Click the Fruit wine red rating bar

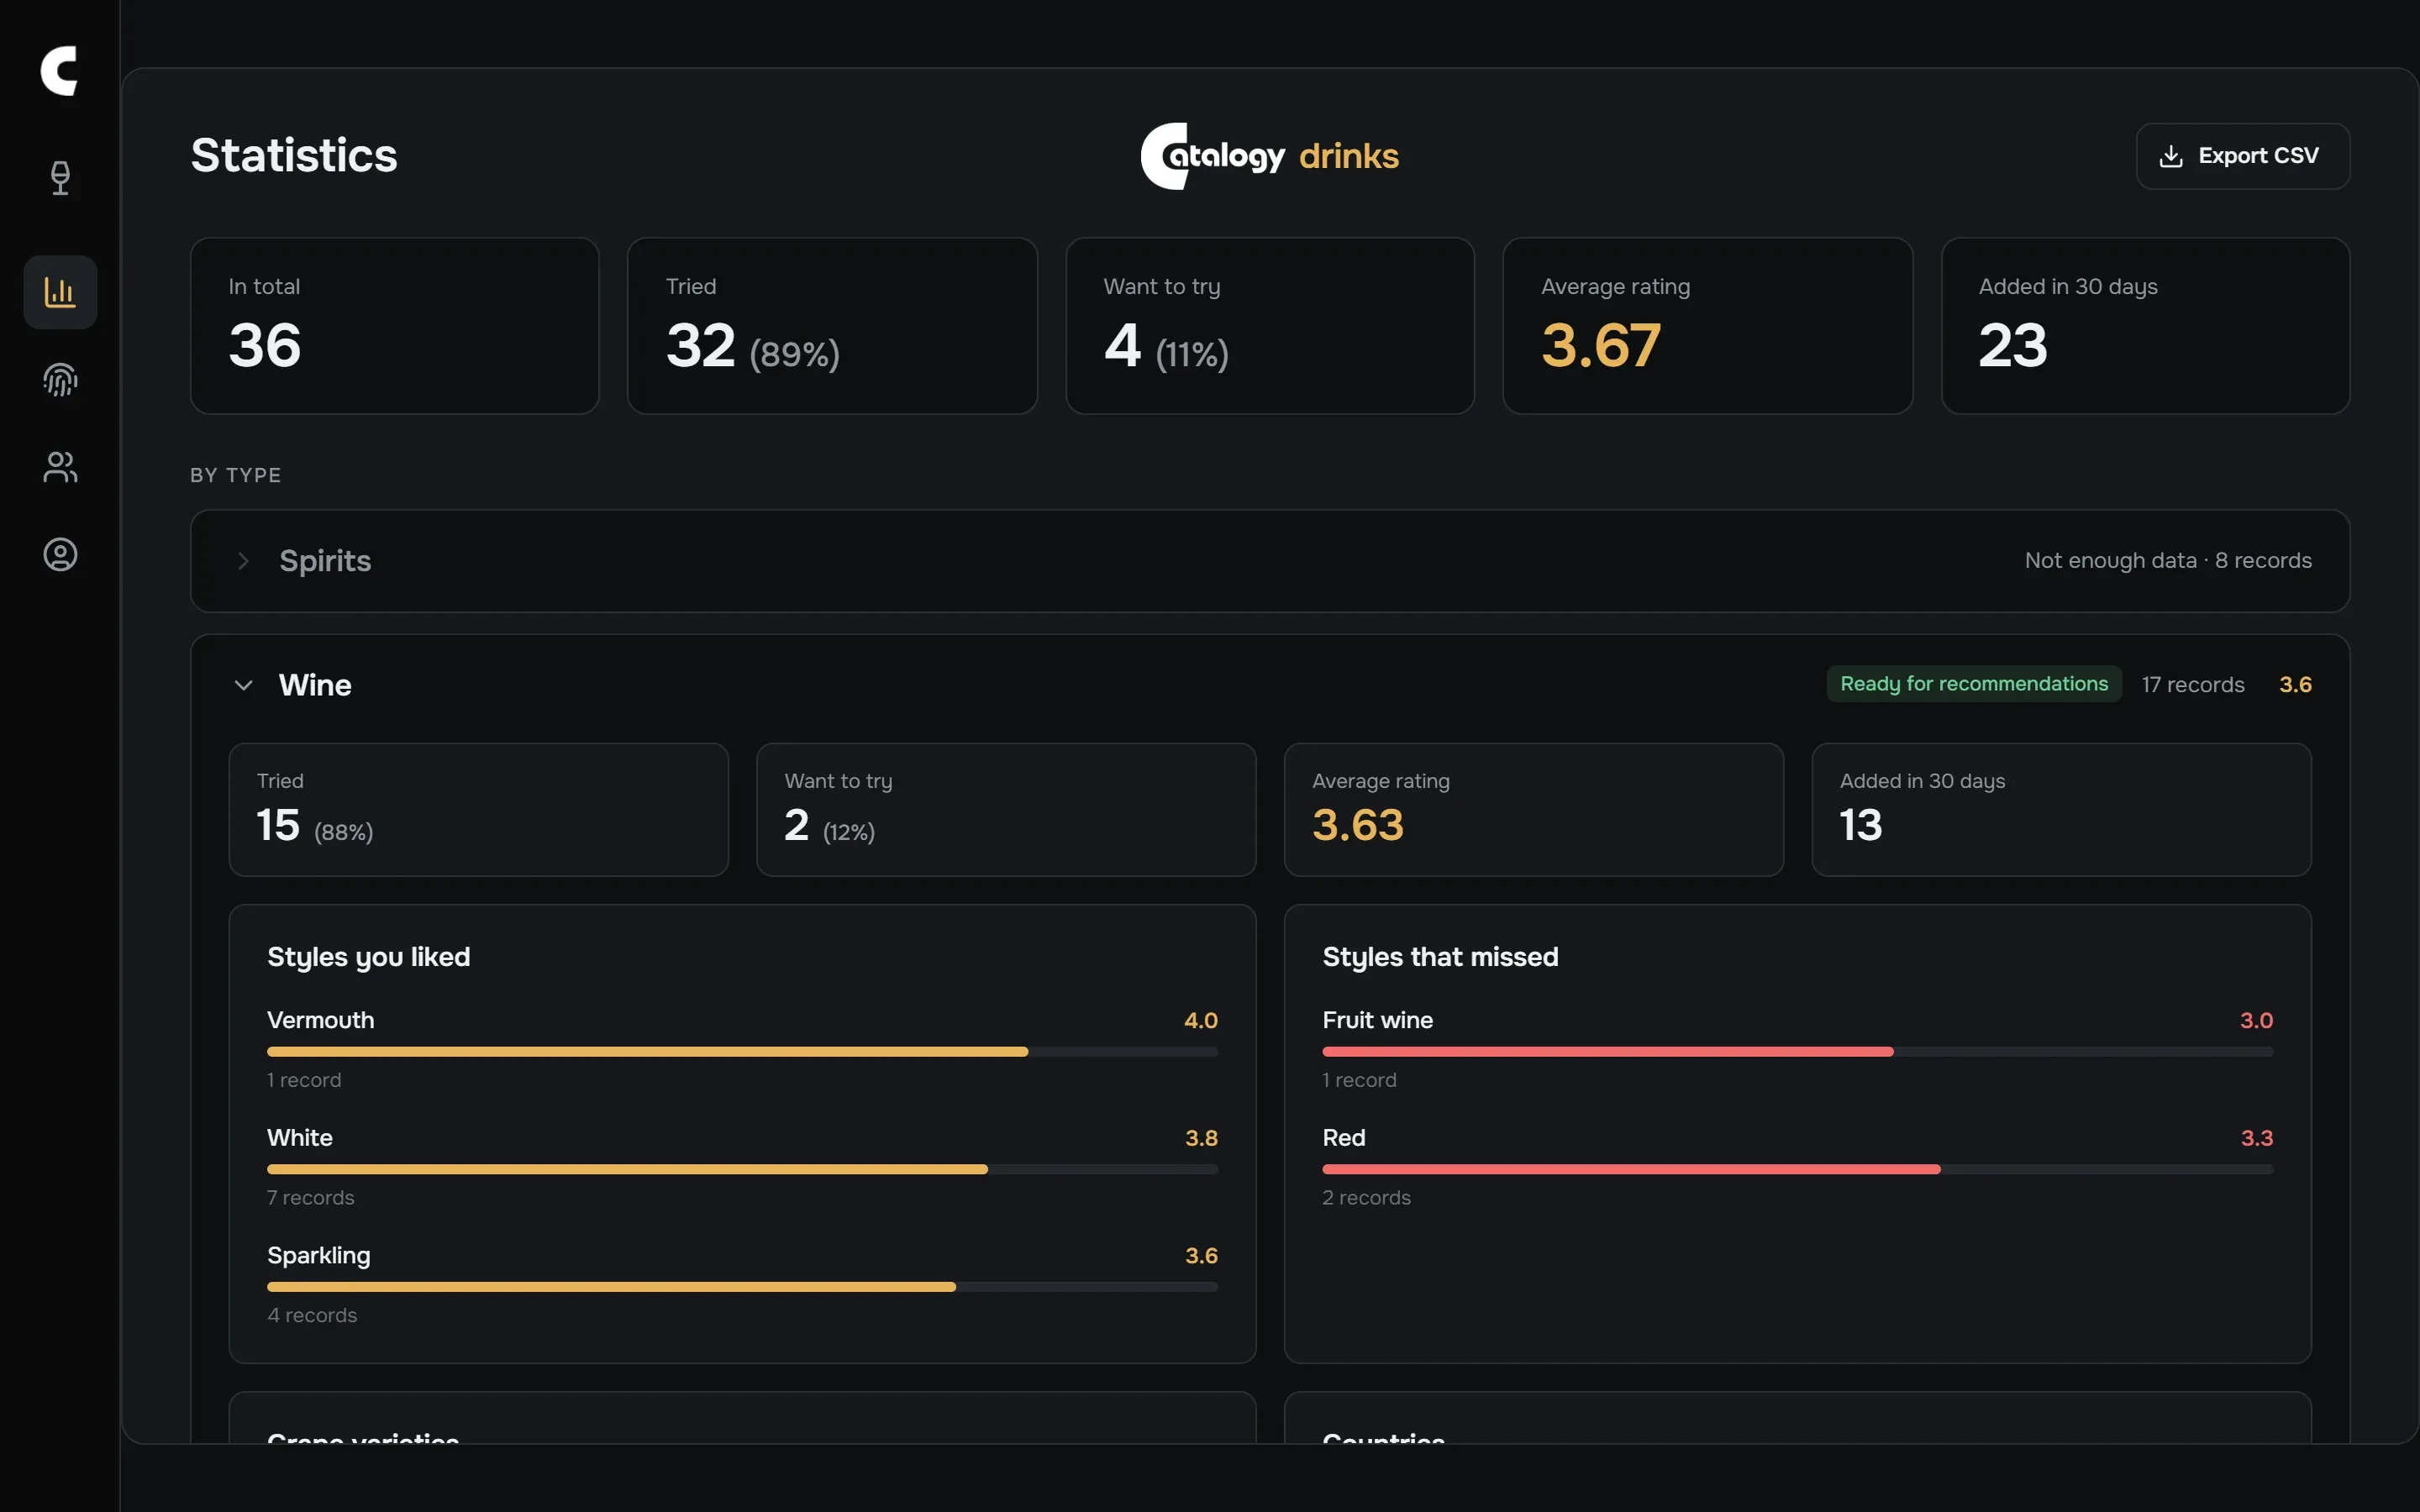point(1797,1052)
